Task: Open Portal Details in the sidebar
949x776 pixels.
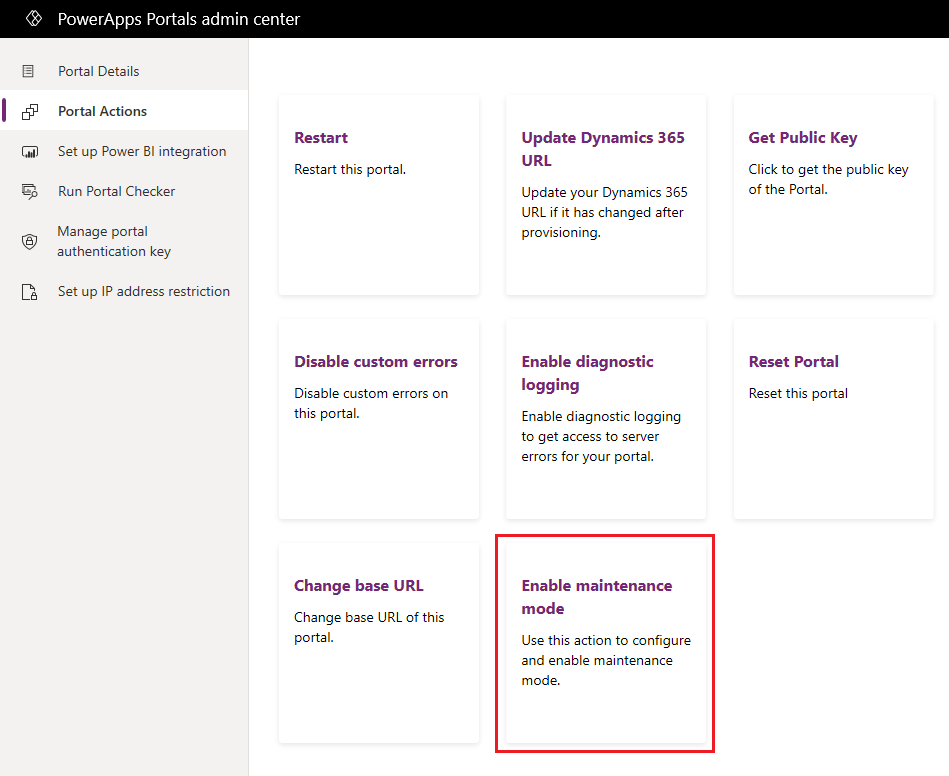Action: click(x=99, y=71)
